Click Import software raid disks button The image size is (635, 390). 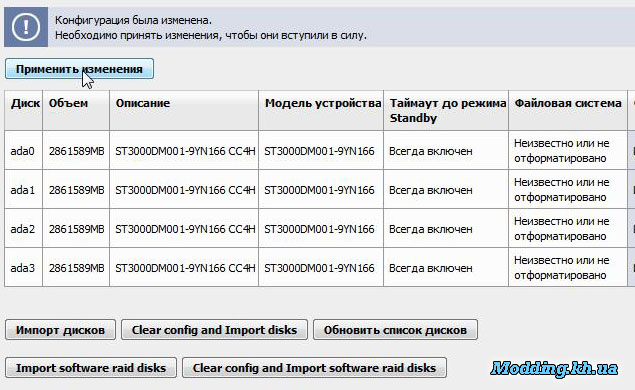coord(91,368)
